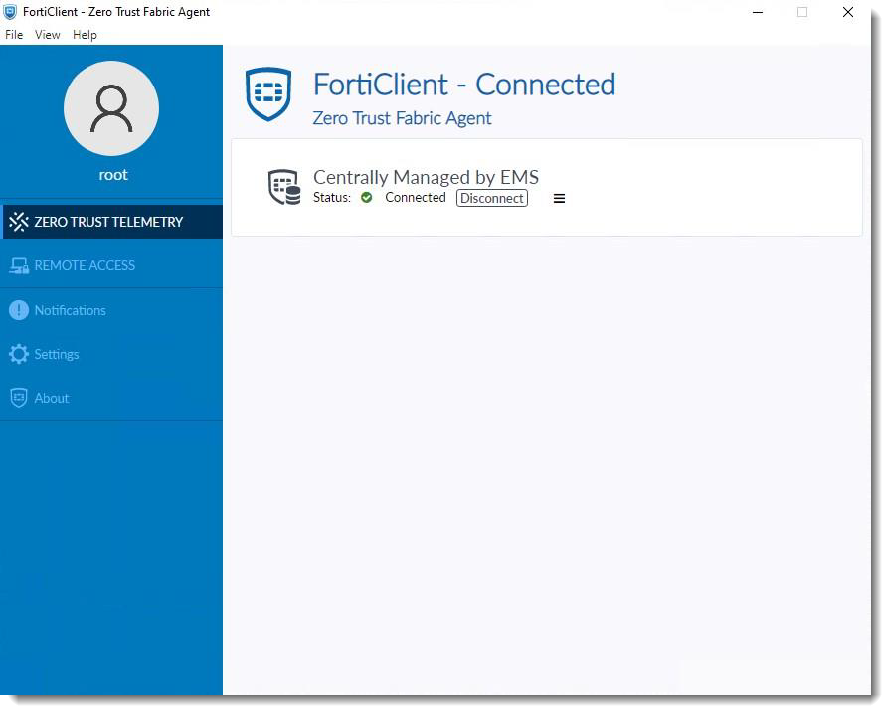The image size is (890, 714).
Task: Click the Connected status text
Action: 415,198
